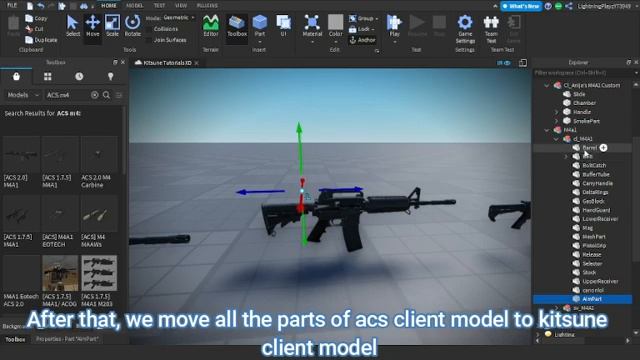Open the Terrain Editor
This screenshot has height=360, width=640.
[211, 27]
